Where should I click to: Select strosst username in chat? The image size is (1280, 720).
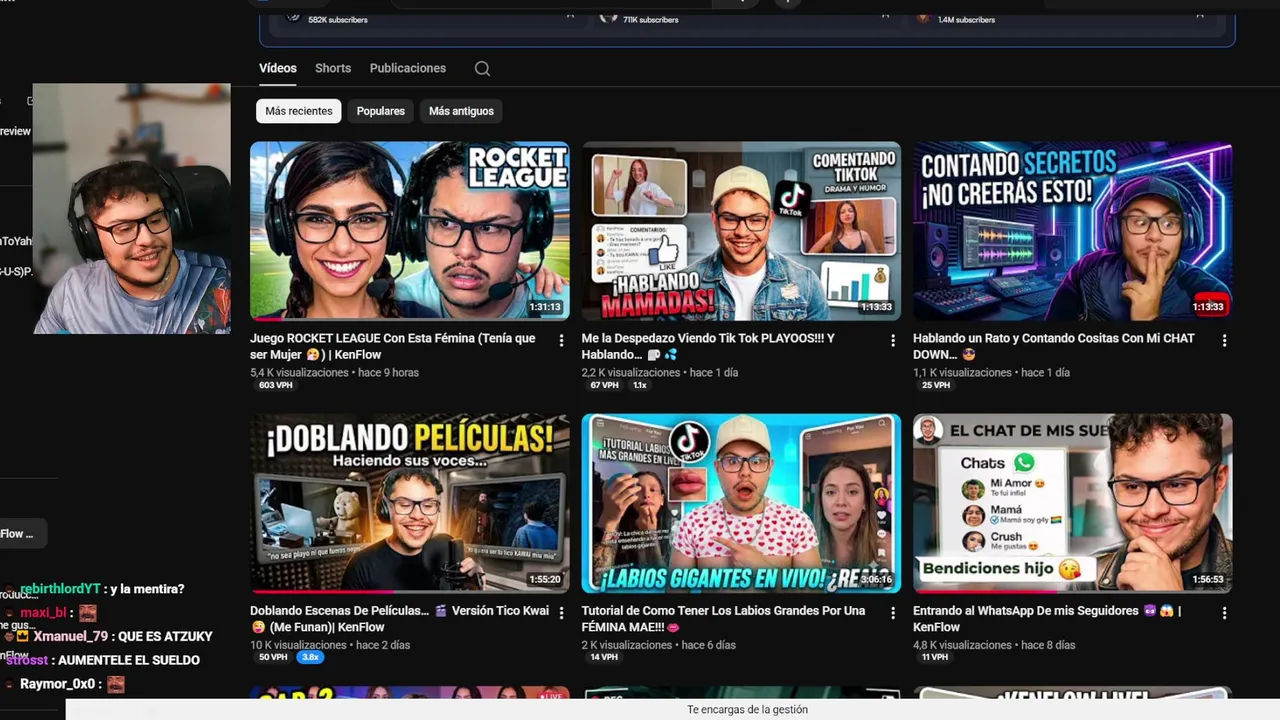pos(25,660)
